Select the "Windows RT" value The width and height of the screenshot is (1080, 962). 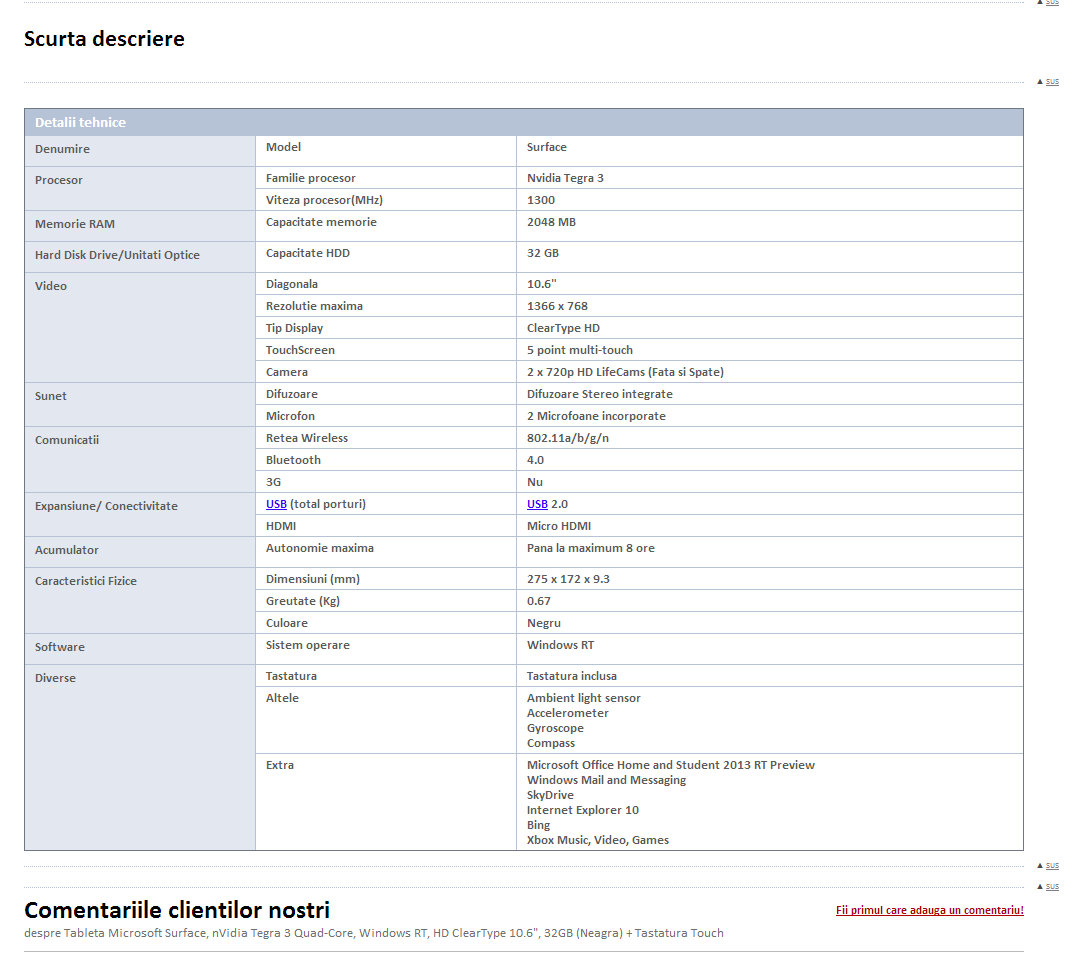561,645
